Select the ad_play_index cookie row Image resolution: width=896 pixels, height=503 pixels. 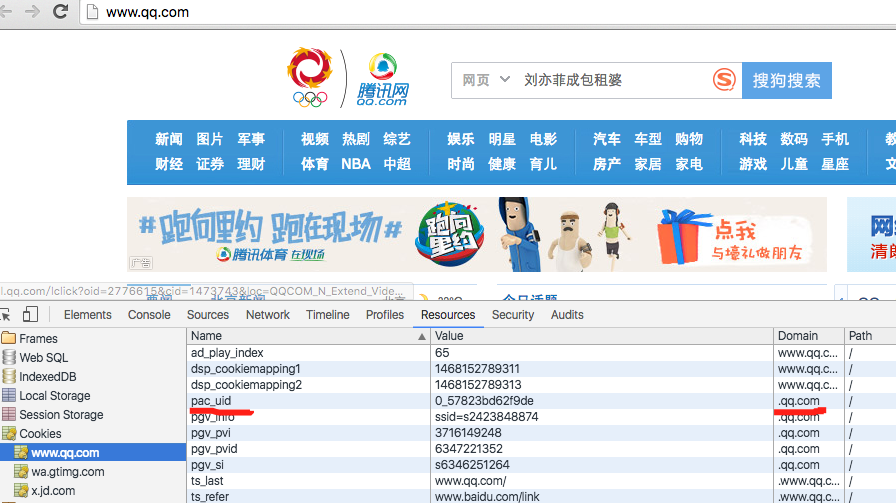tap(541, 353)
